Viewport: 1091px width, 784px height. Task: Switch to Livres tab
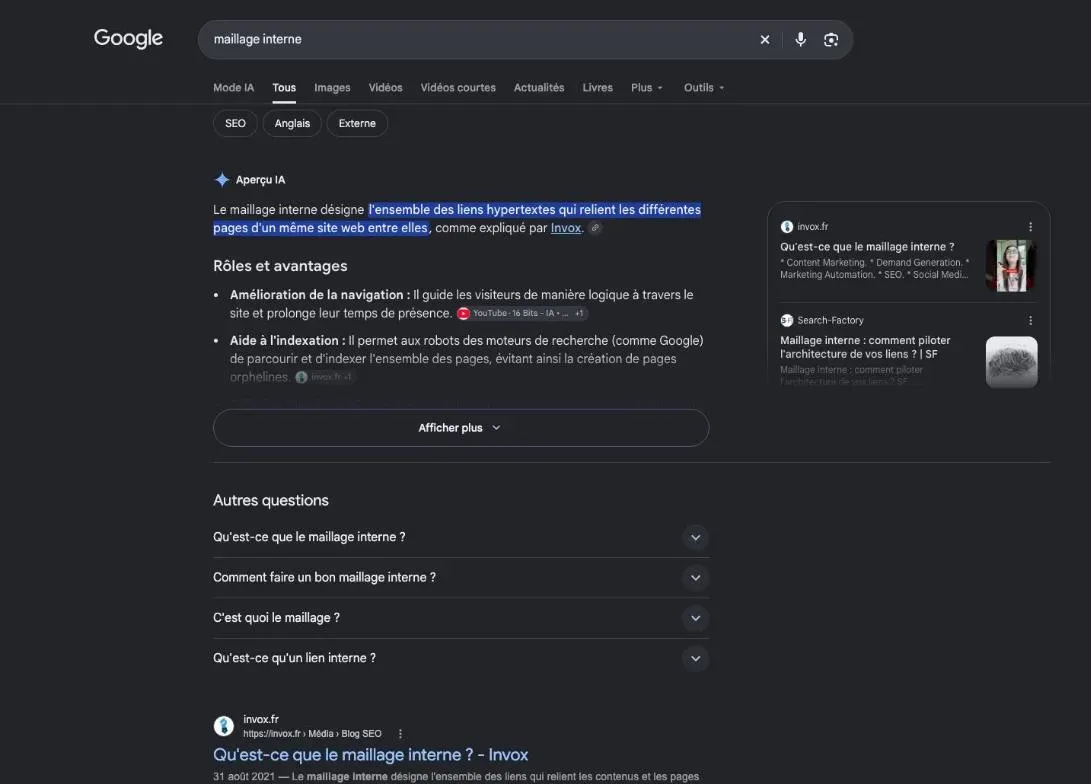click(x=598, y=88)
